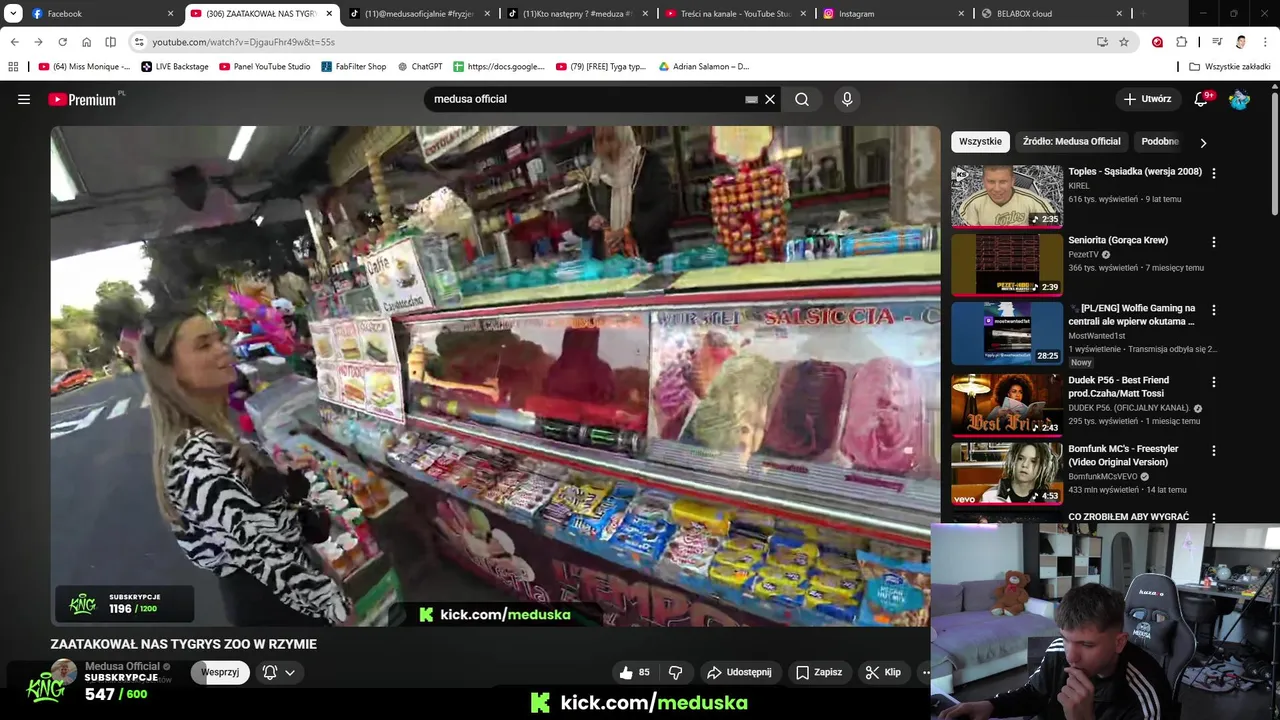This screenshot has height=720, width=1280.
Task: Open the Chrome apps grid shortcut
Action: pos(13,67)
